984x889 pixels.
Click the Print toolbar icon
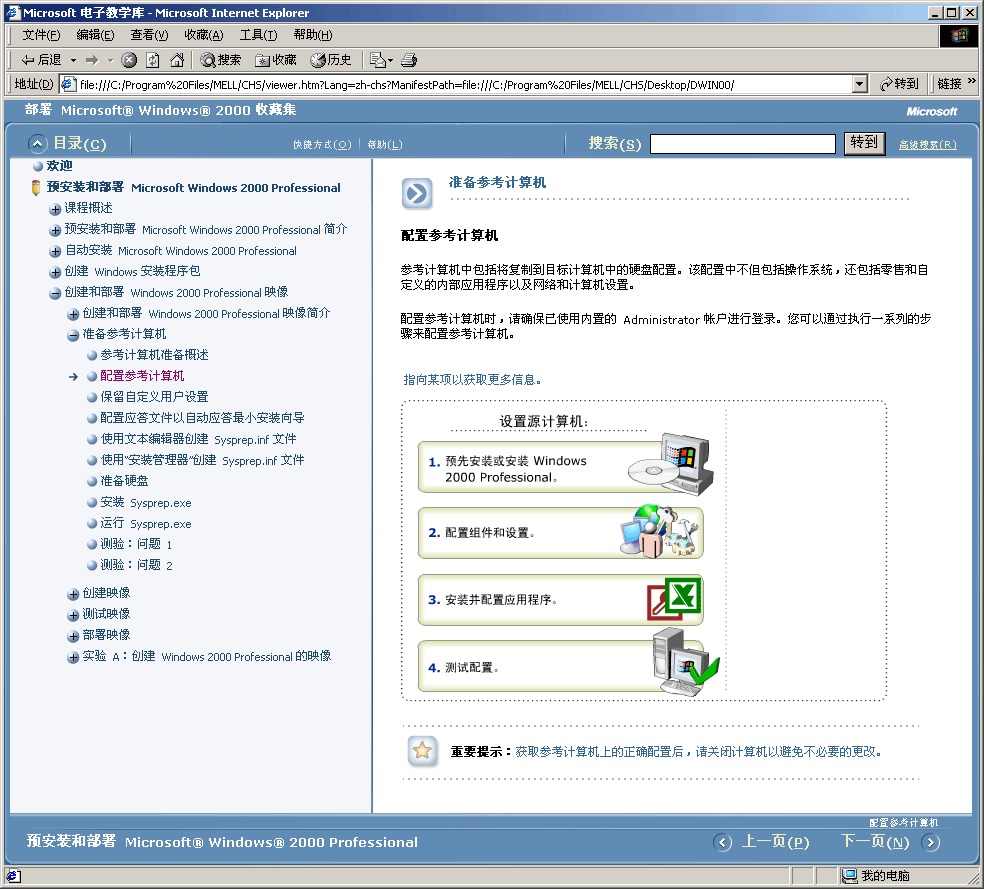point(409,60)
